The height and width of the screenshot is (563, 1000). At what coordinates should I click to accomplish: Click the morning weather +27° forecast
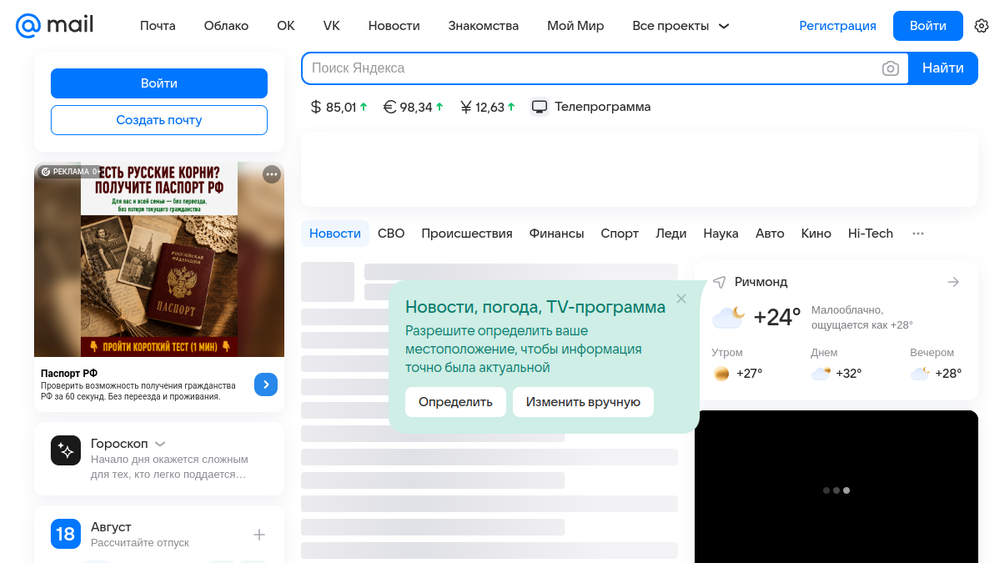coord(738,373)
